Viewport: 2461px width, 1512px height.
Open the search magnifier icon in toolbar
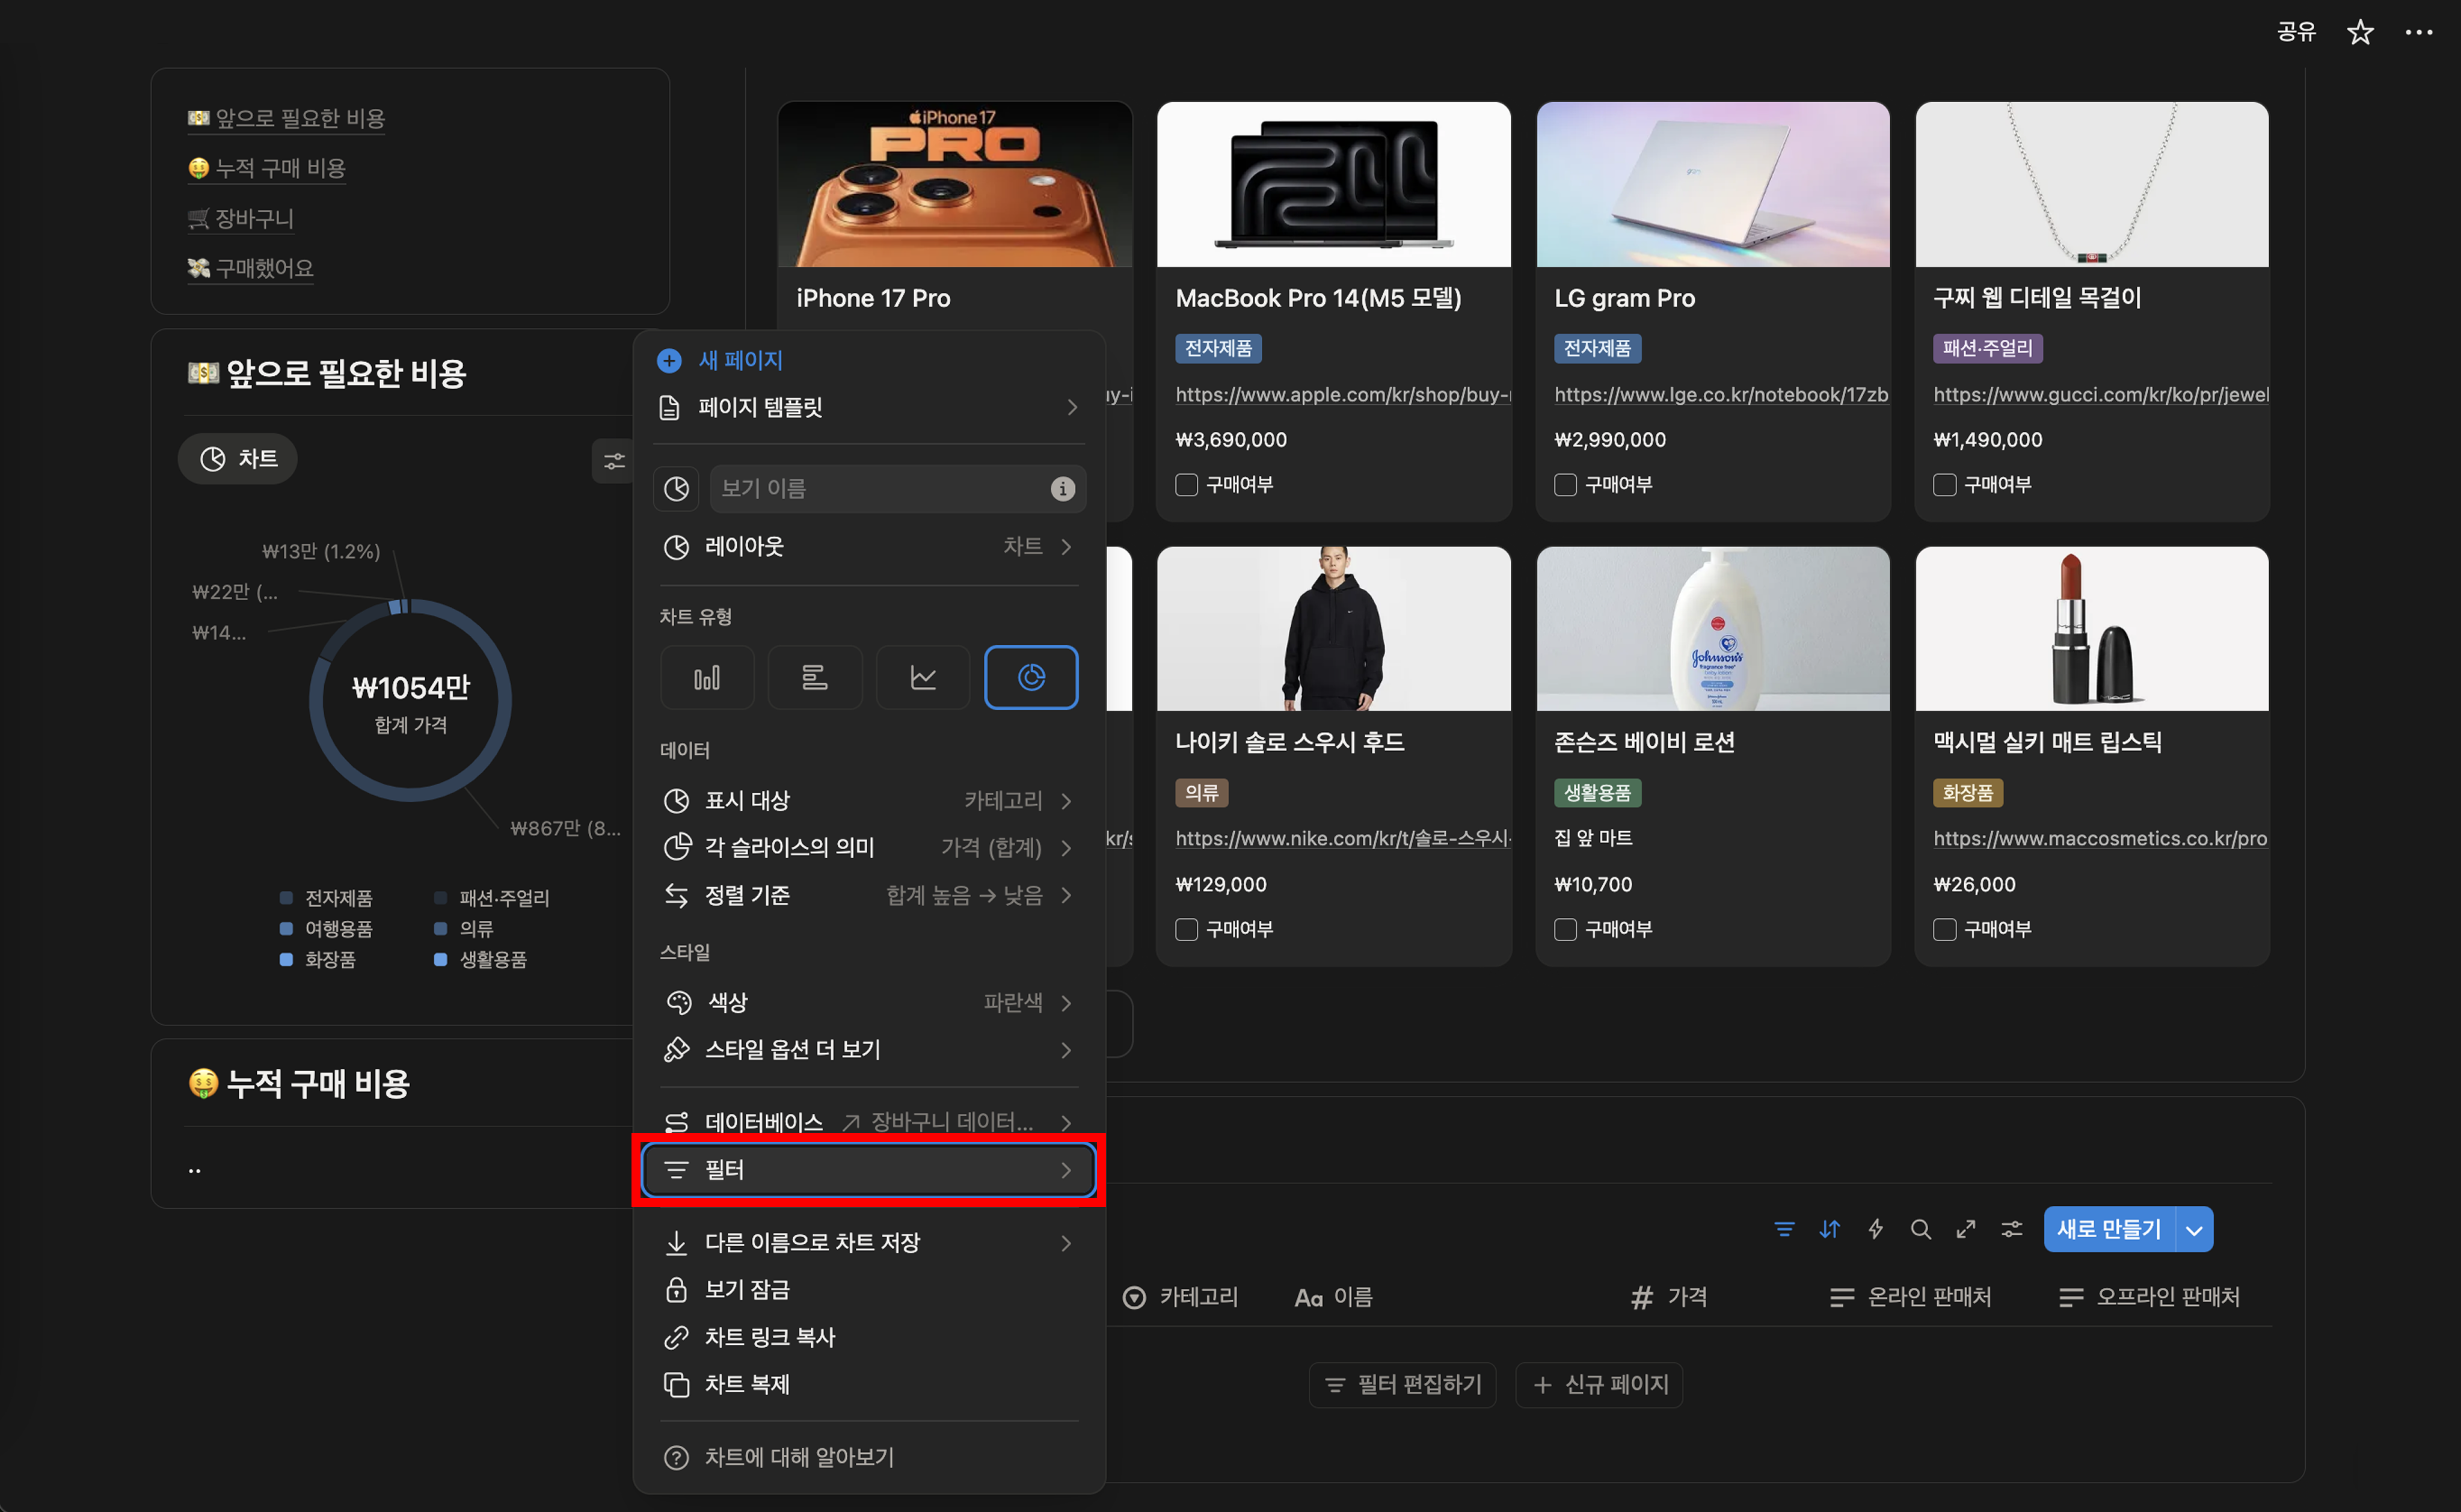coord(1920,1229)
